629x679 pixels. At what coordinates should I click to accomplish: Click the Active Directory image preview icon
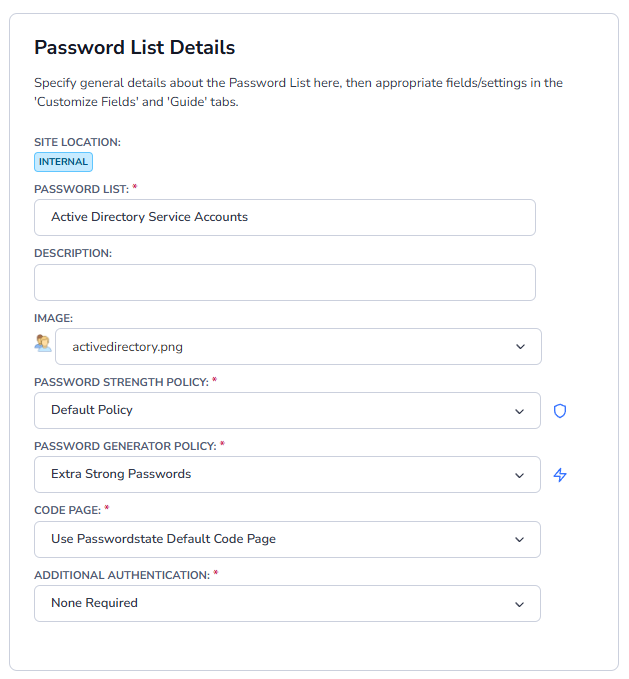point(43,344)
